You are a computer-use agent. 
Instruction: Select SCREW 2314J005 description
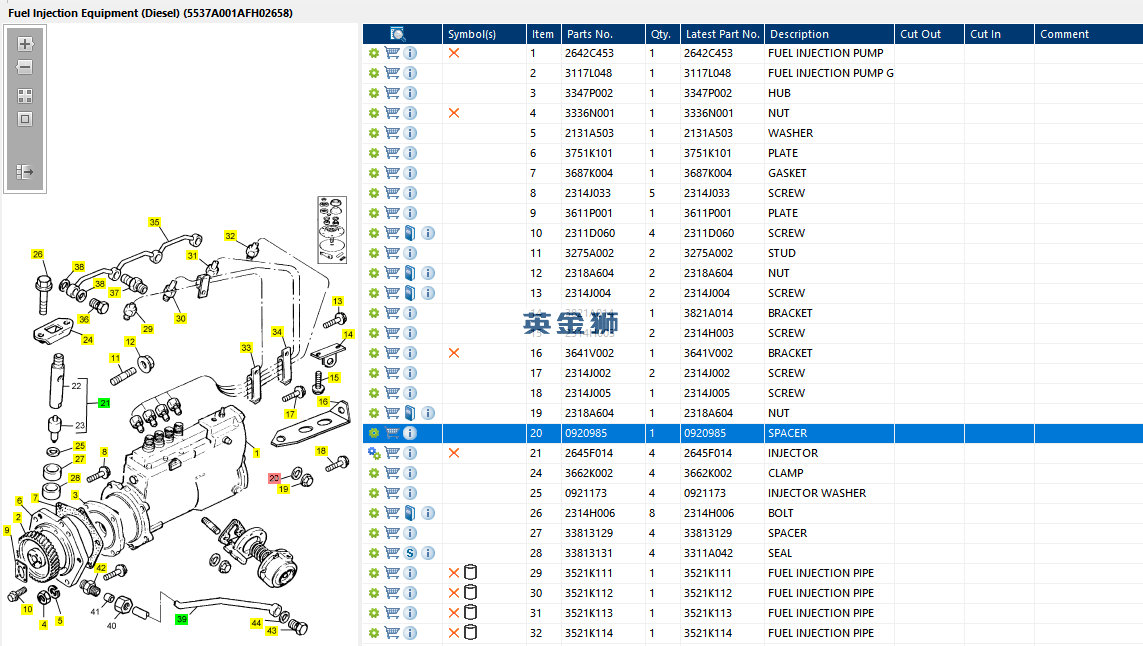787,393
